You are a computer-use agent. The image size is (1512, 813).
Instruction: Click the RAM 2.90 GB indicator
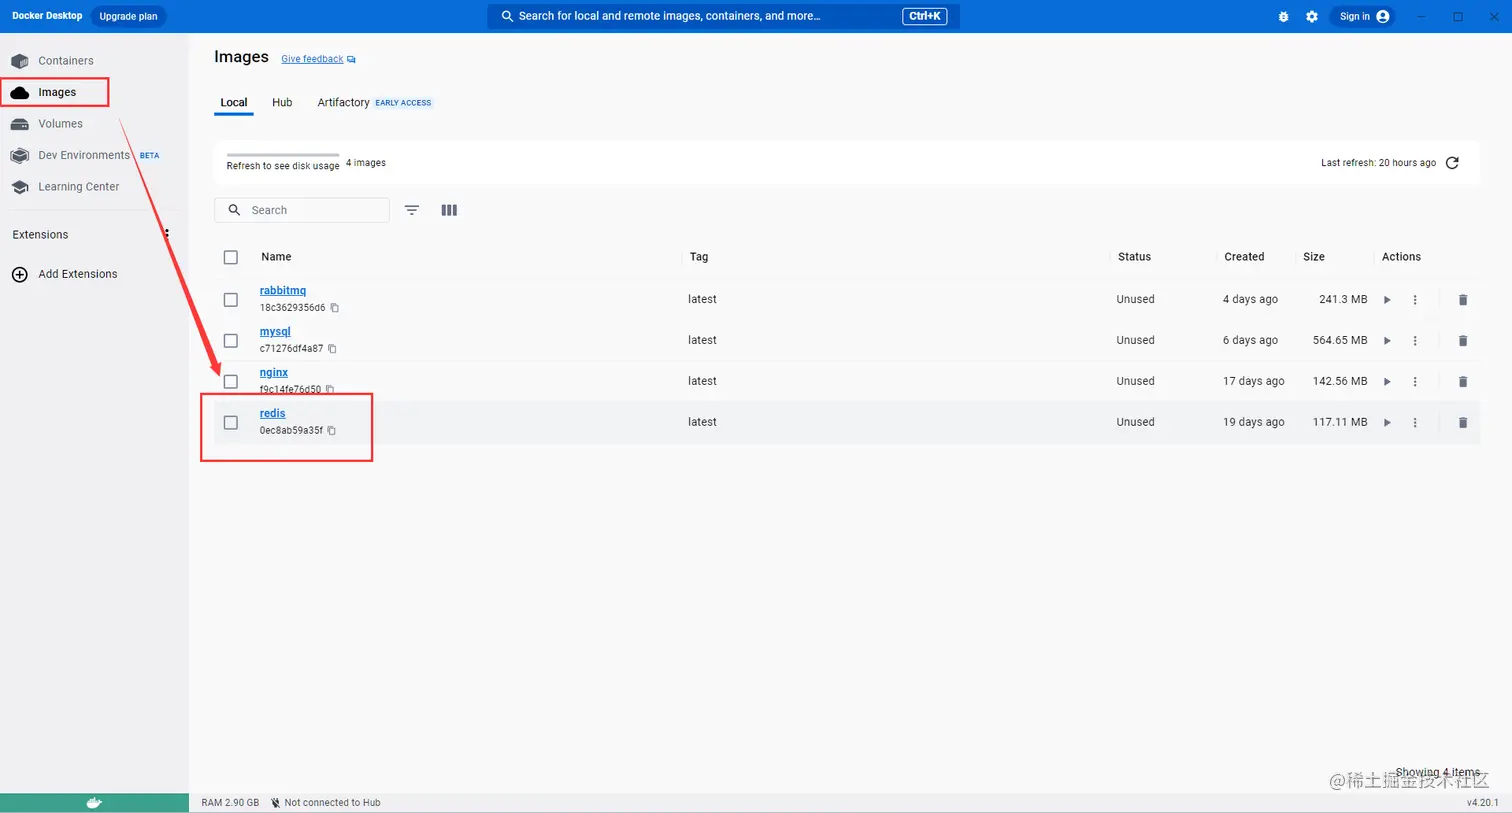(x=230, y=803)
